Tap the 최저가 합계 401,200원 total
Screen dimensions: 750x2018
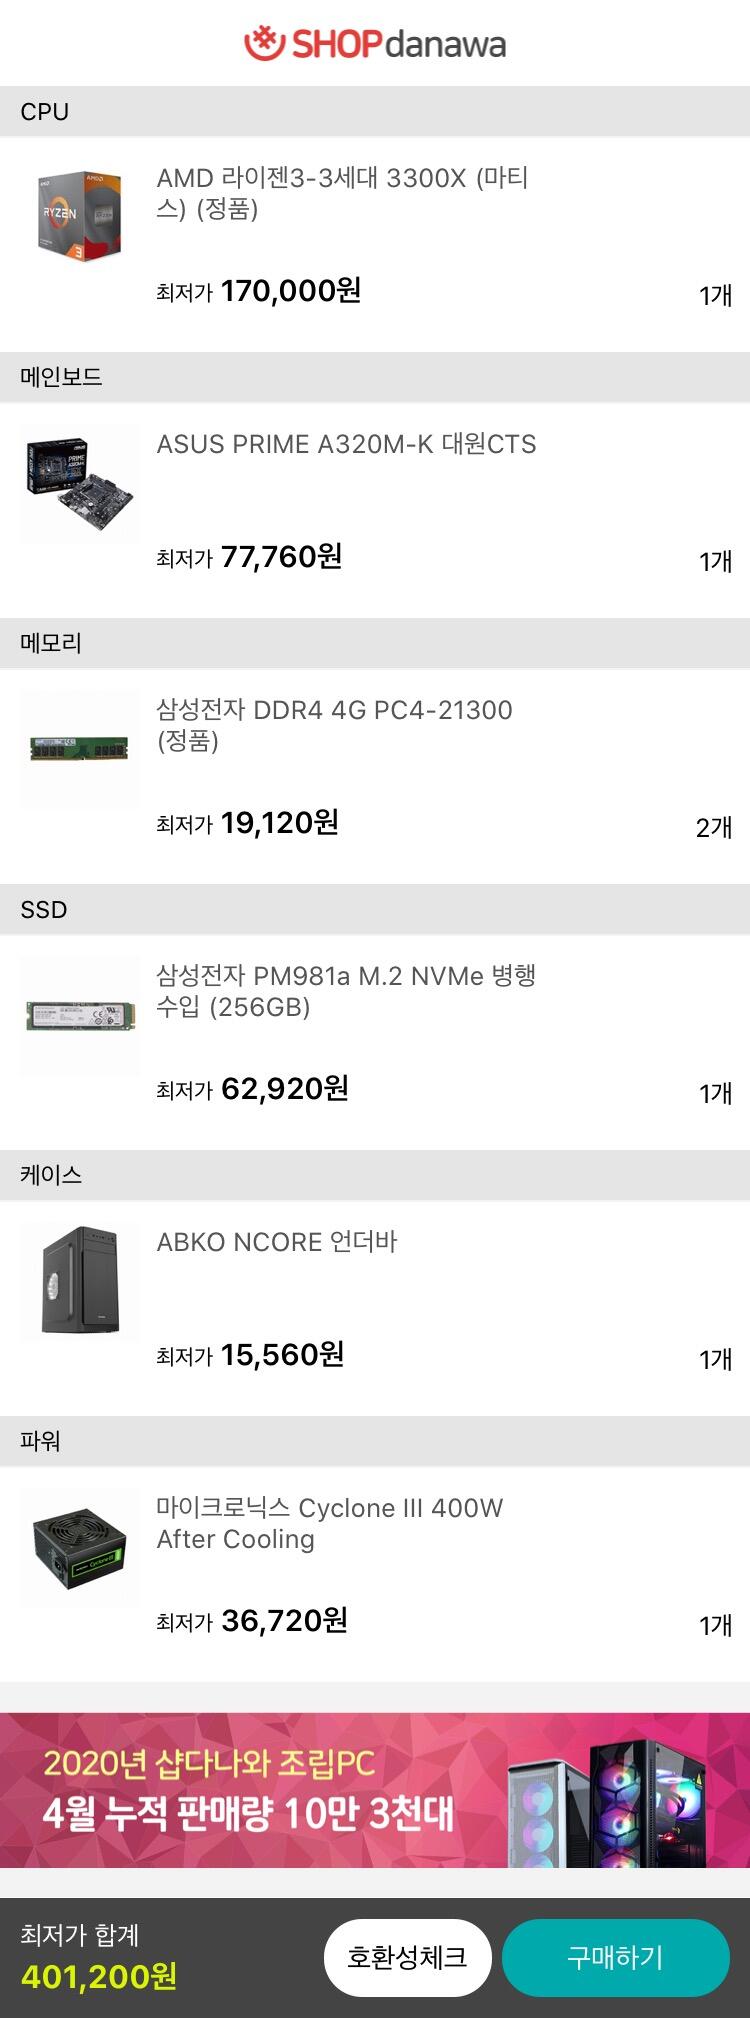99,1976
